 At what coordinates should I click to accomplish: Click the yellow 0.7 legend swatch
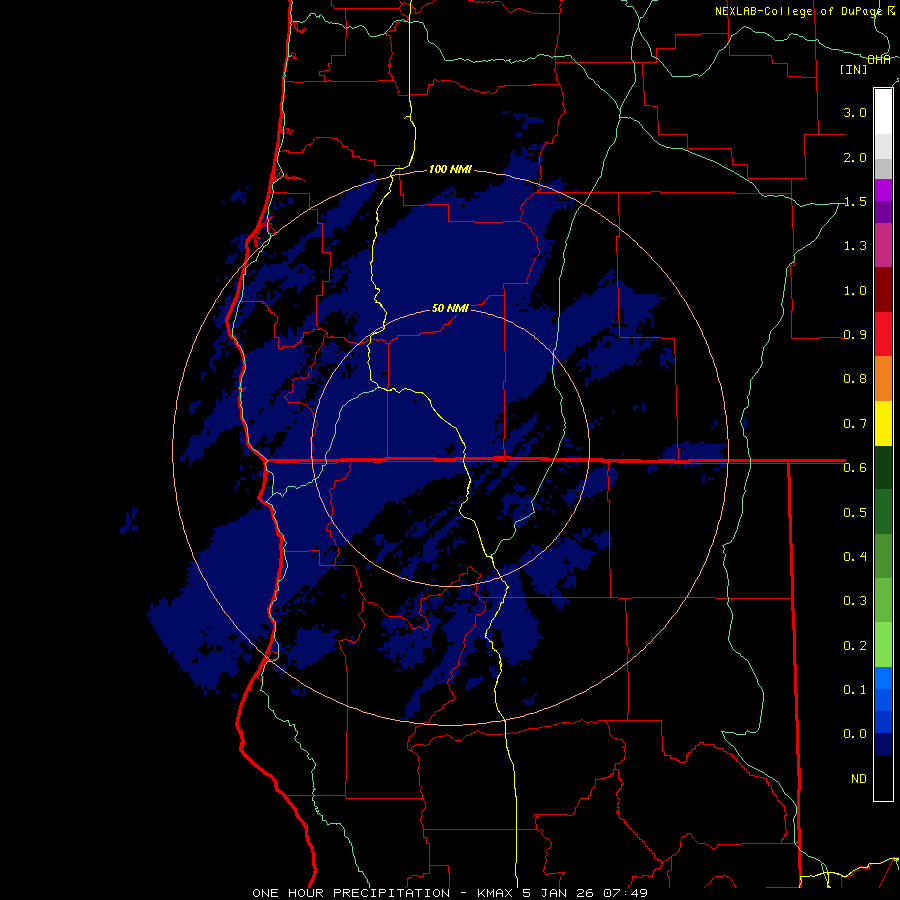(x=883, y=423)
